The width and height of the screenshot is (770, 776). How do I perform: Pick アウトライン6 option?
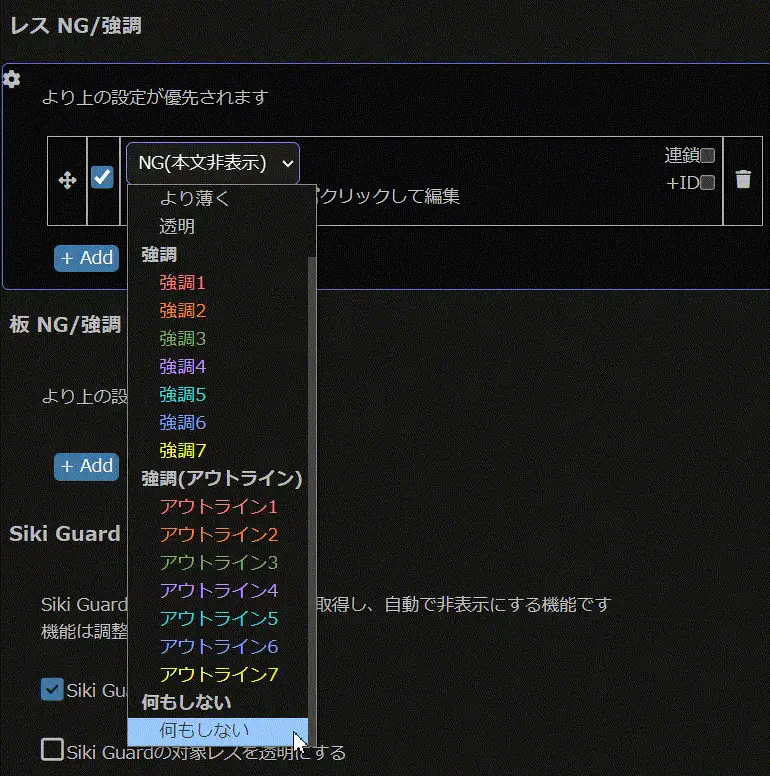click(x=218, y=646)
